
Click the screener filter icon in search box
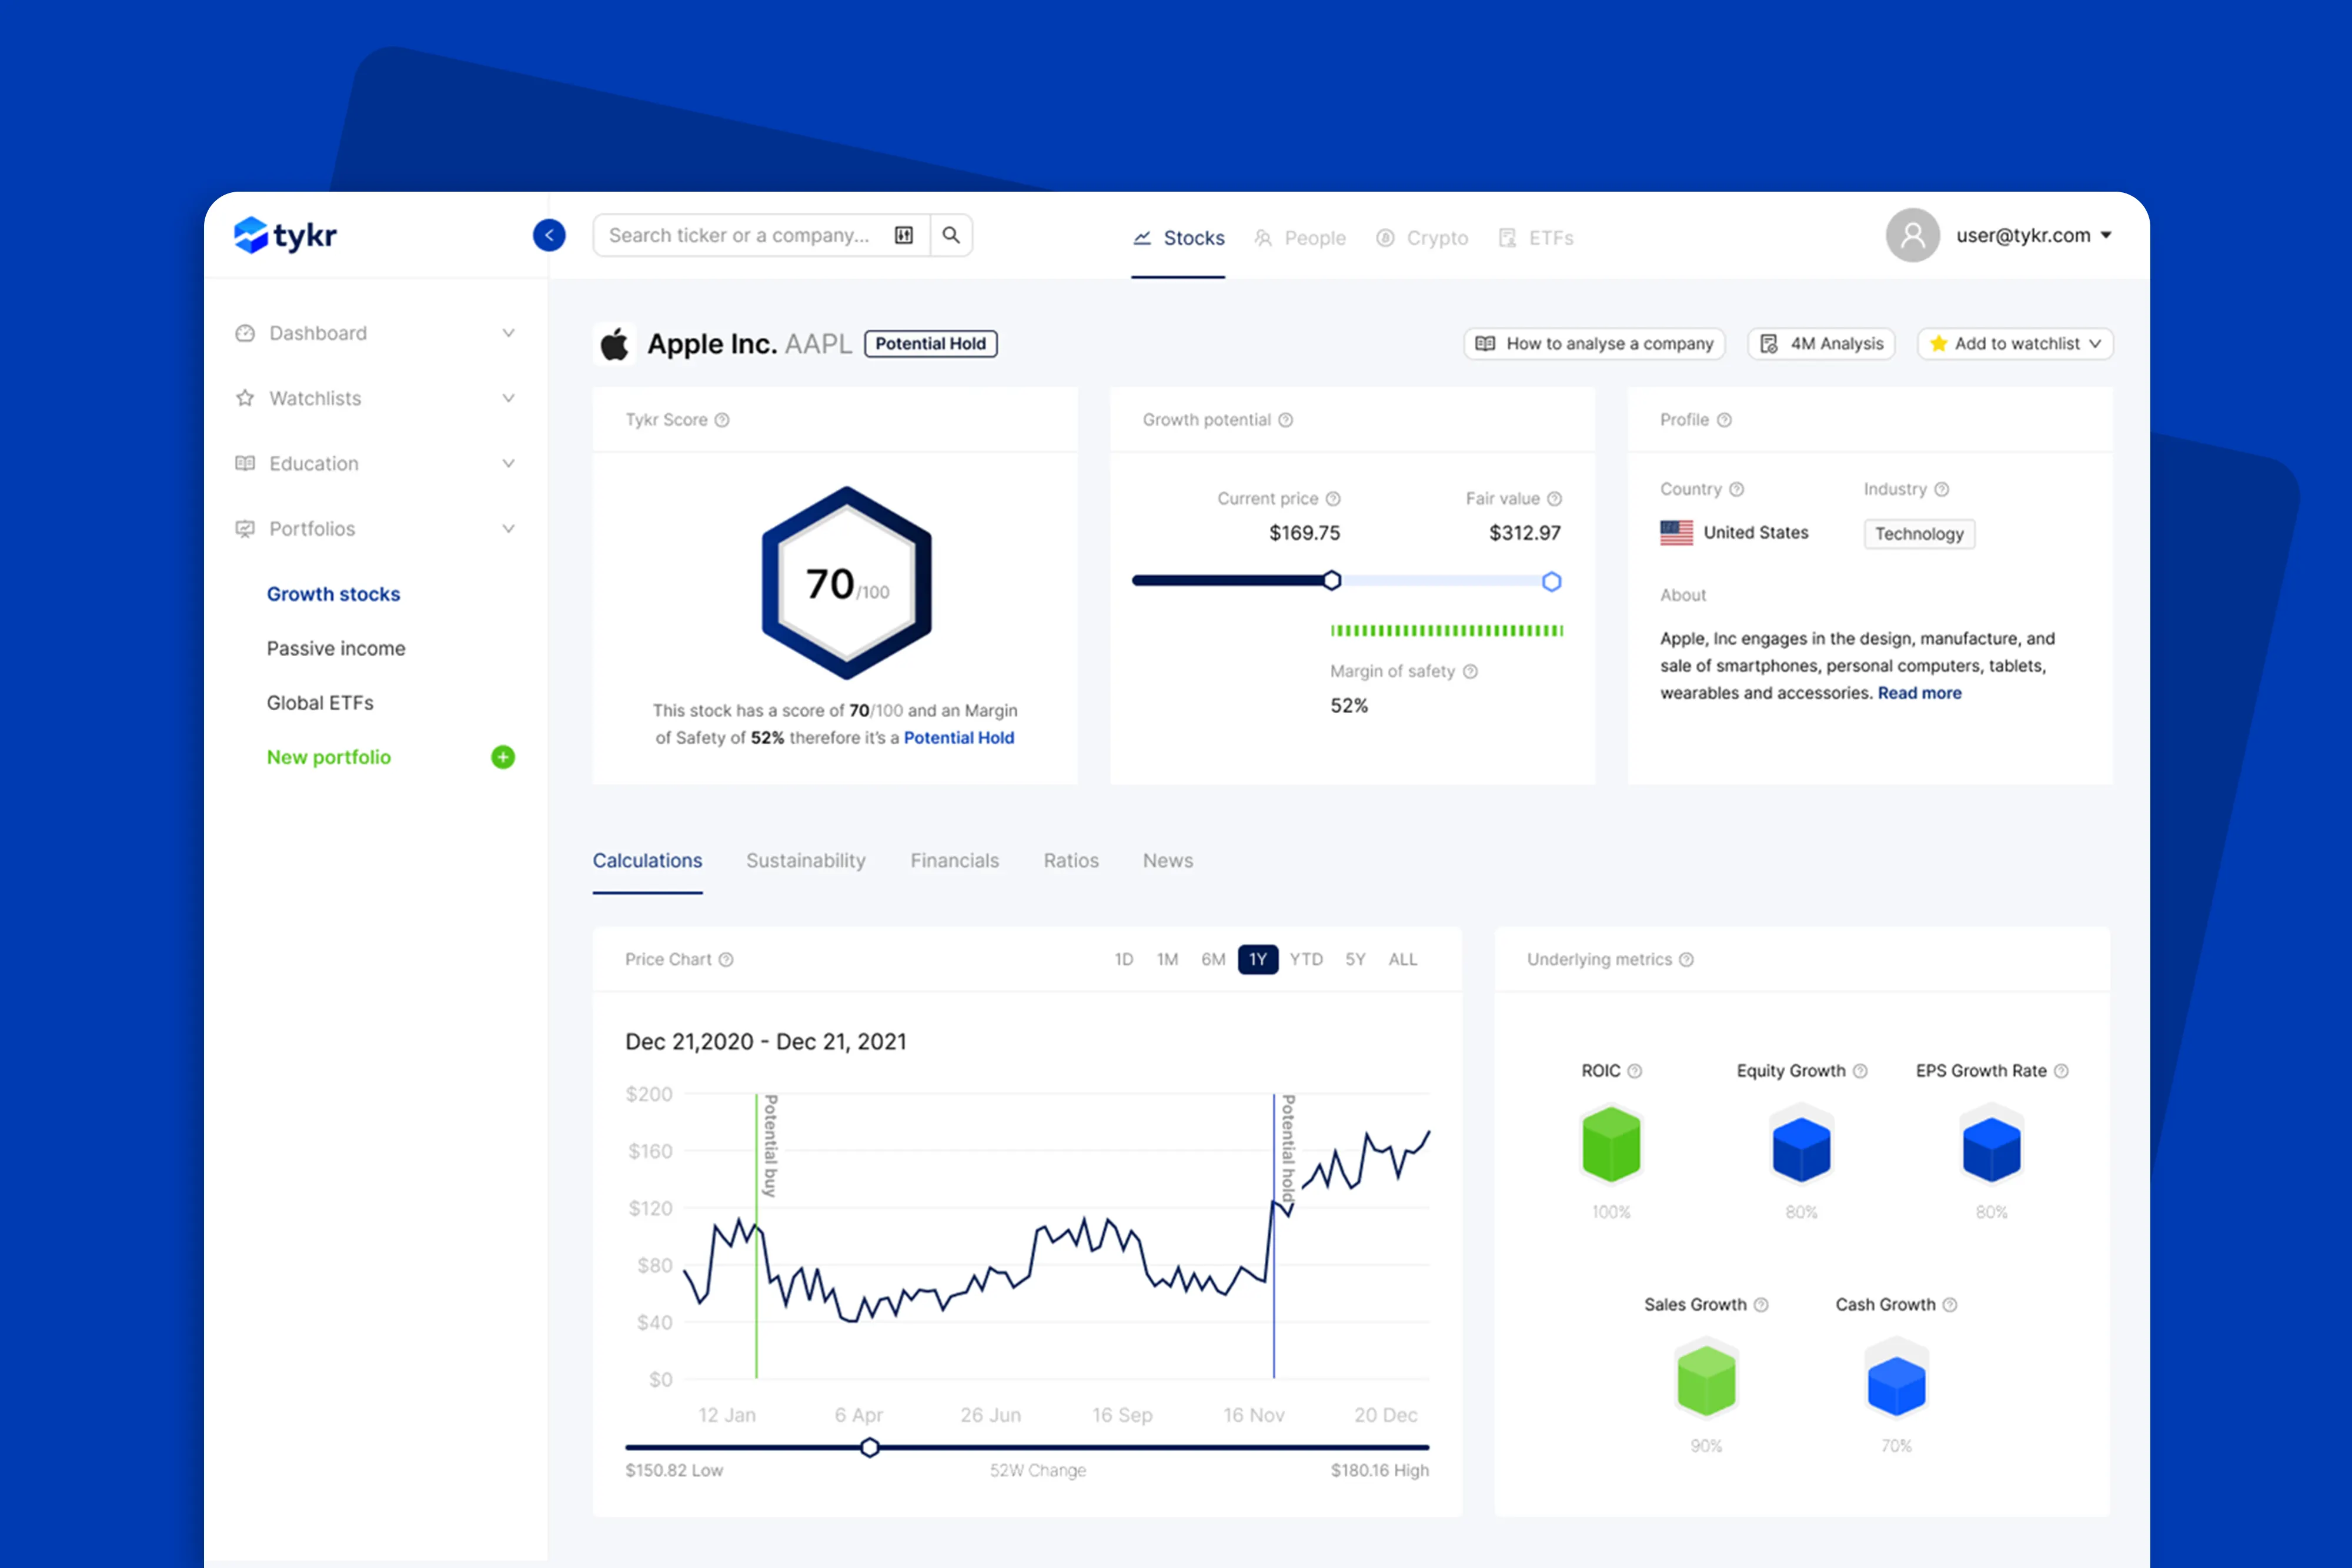[x=904, y=235]
